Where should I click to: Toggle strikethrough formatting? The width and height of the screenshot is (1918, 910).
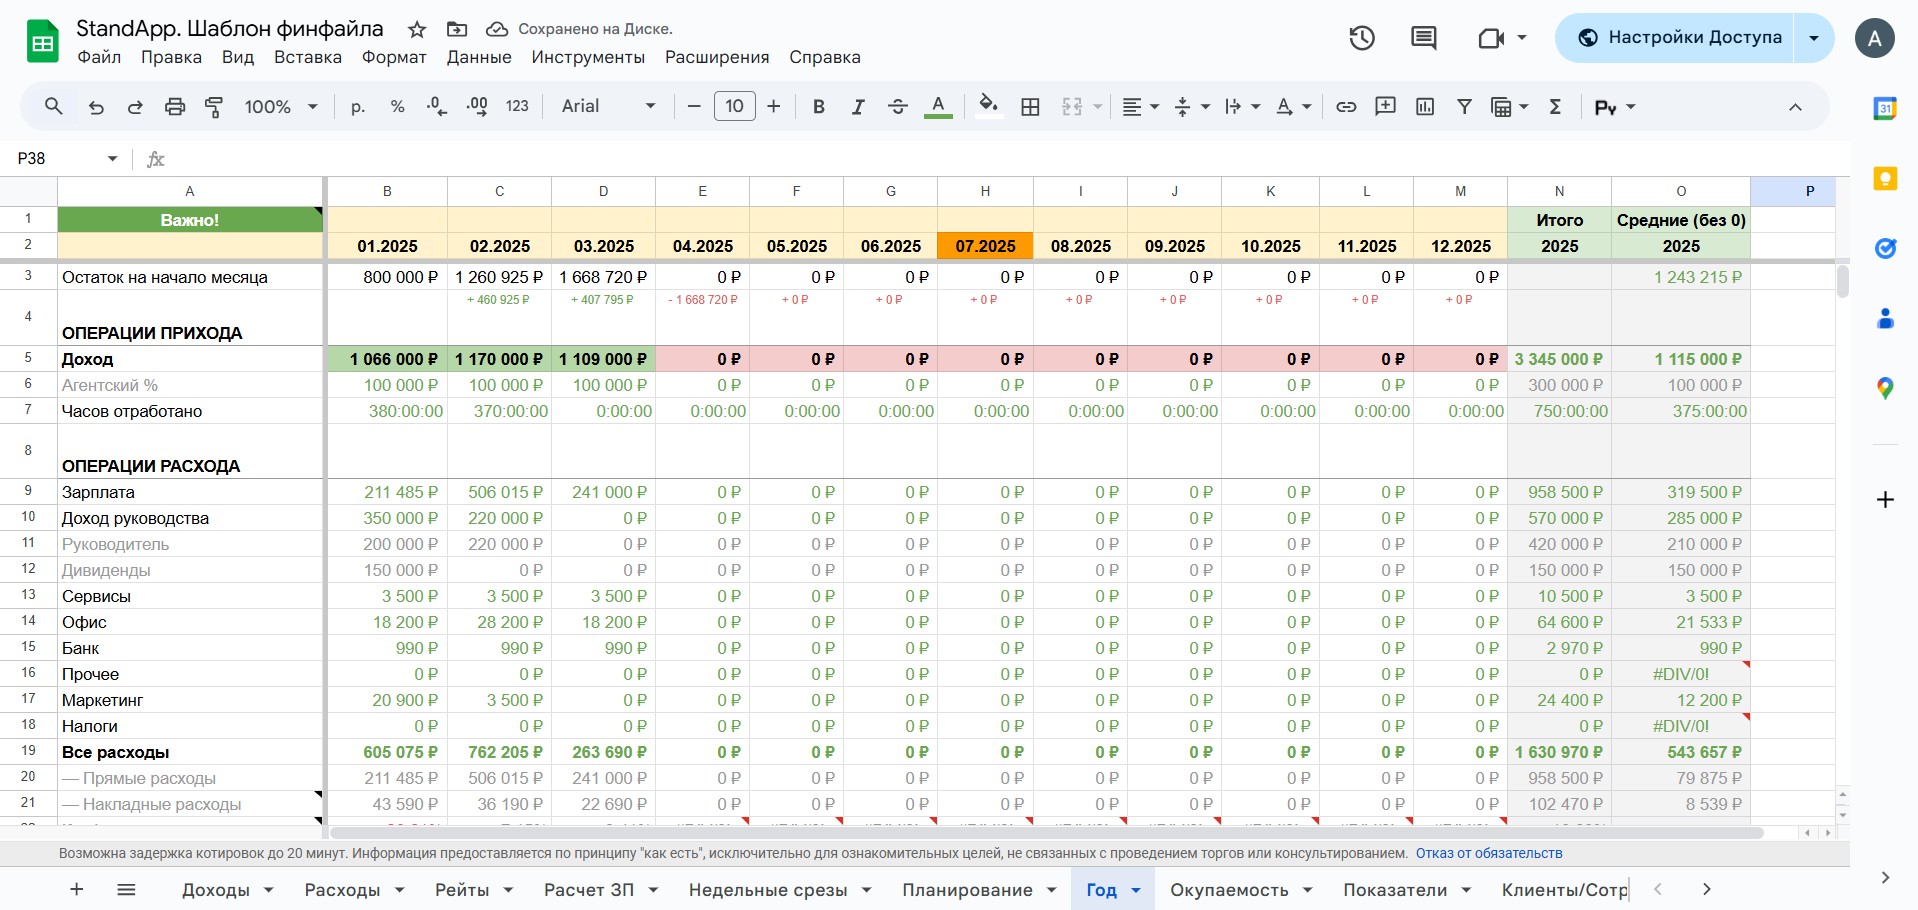[x=897, y=107]
